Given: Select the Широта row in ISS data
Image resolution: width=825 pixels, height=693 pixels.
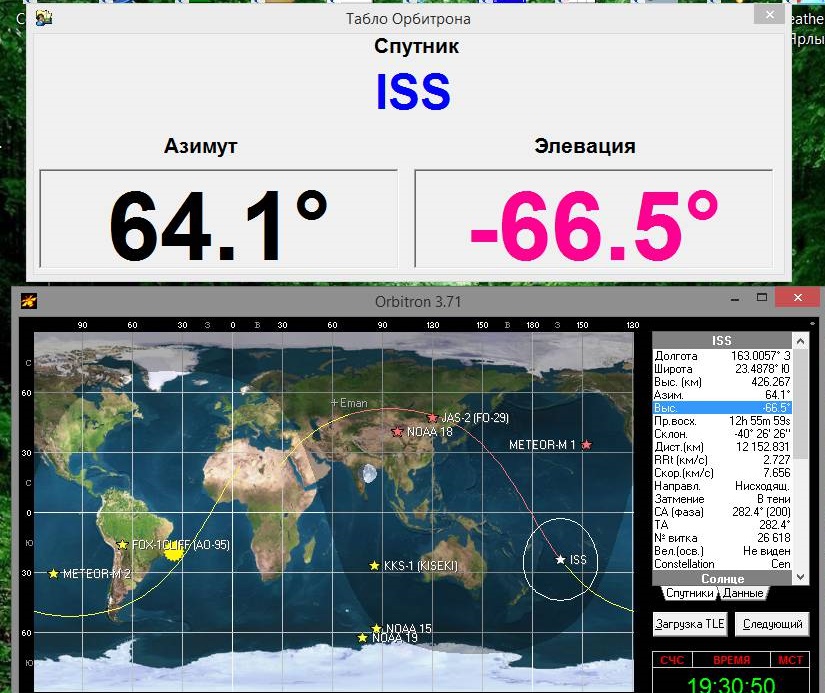Looking at the screenshot, I should pyautogui.click(x=722, y=369).
